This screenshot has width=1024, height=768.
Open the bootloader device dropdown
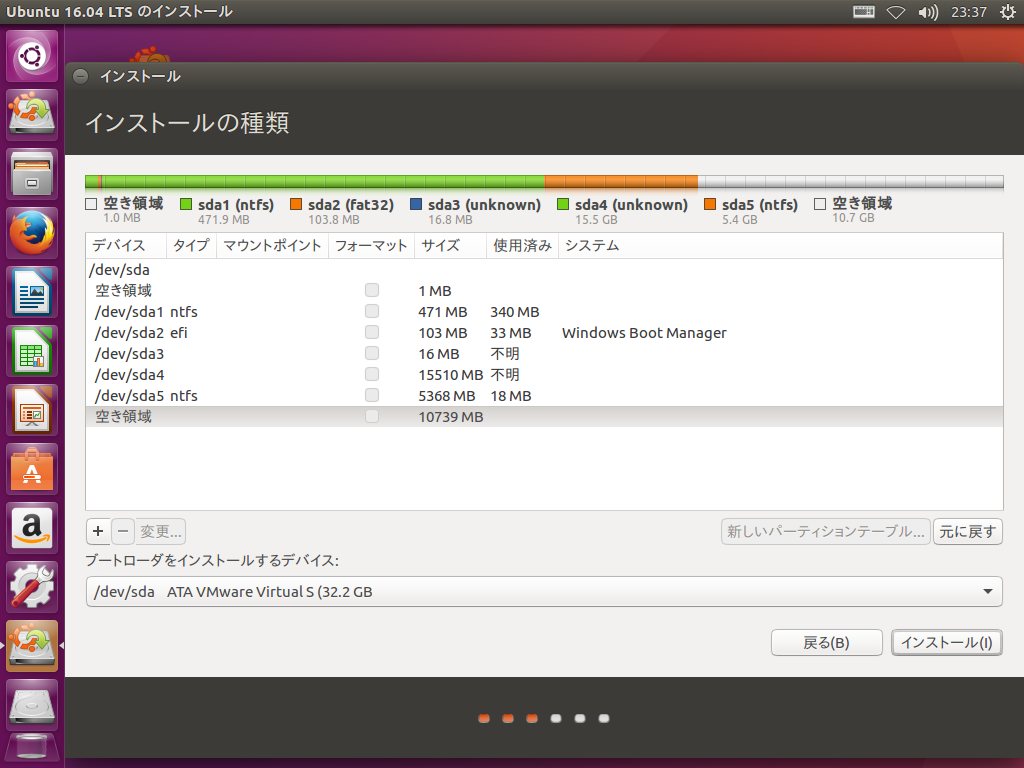pos(544,592)
